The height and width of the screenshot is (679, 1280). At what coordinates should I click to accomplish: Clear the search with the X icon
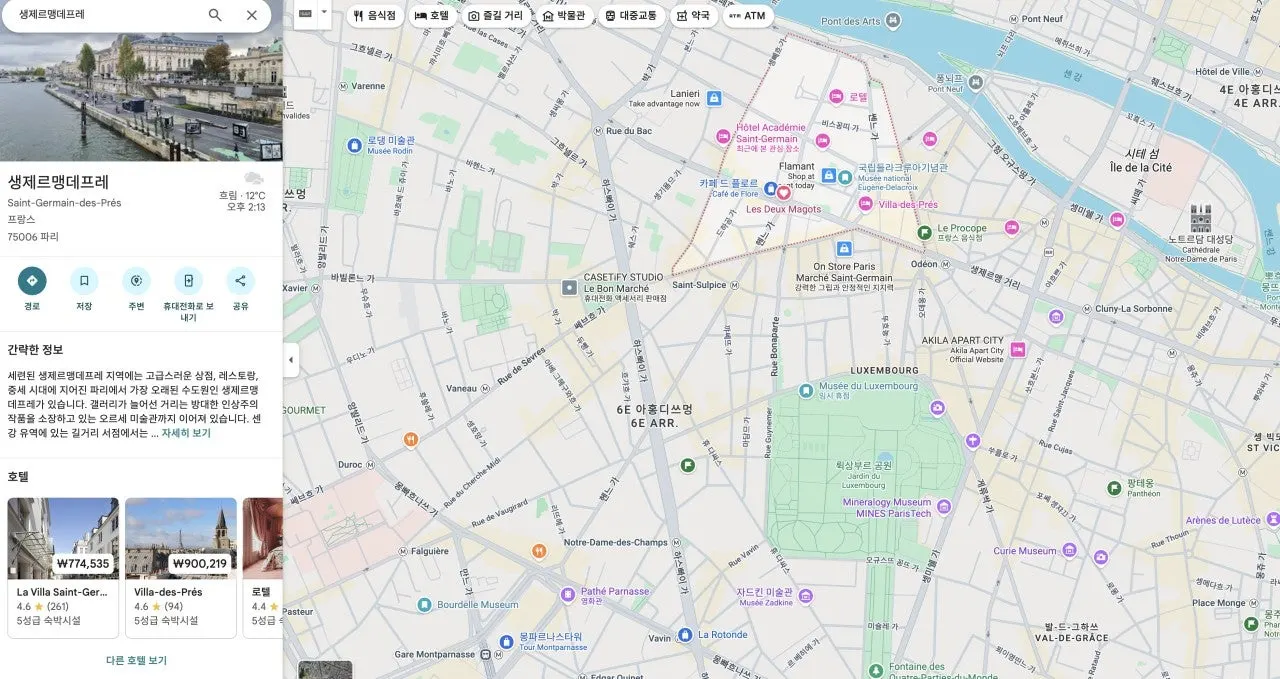[251, 15]
